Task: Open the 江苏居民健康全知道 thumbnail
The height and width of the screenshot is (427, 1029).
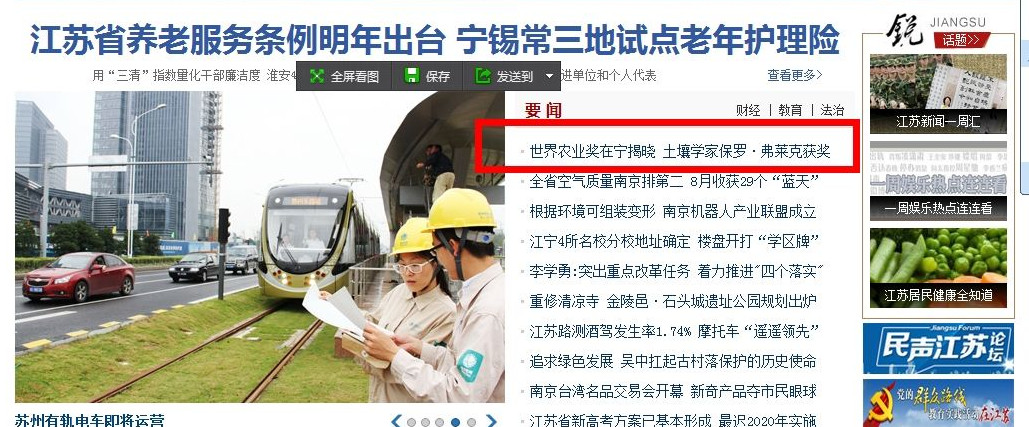Action: click(x=938, y=268)
